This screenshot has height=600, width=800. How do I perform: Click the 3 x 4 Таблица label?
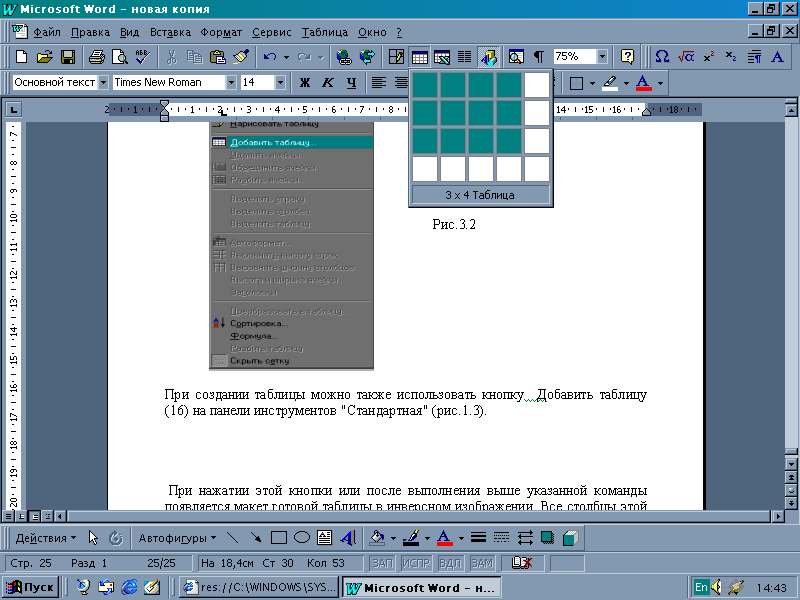480,195
